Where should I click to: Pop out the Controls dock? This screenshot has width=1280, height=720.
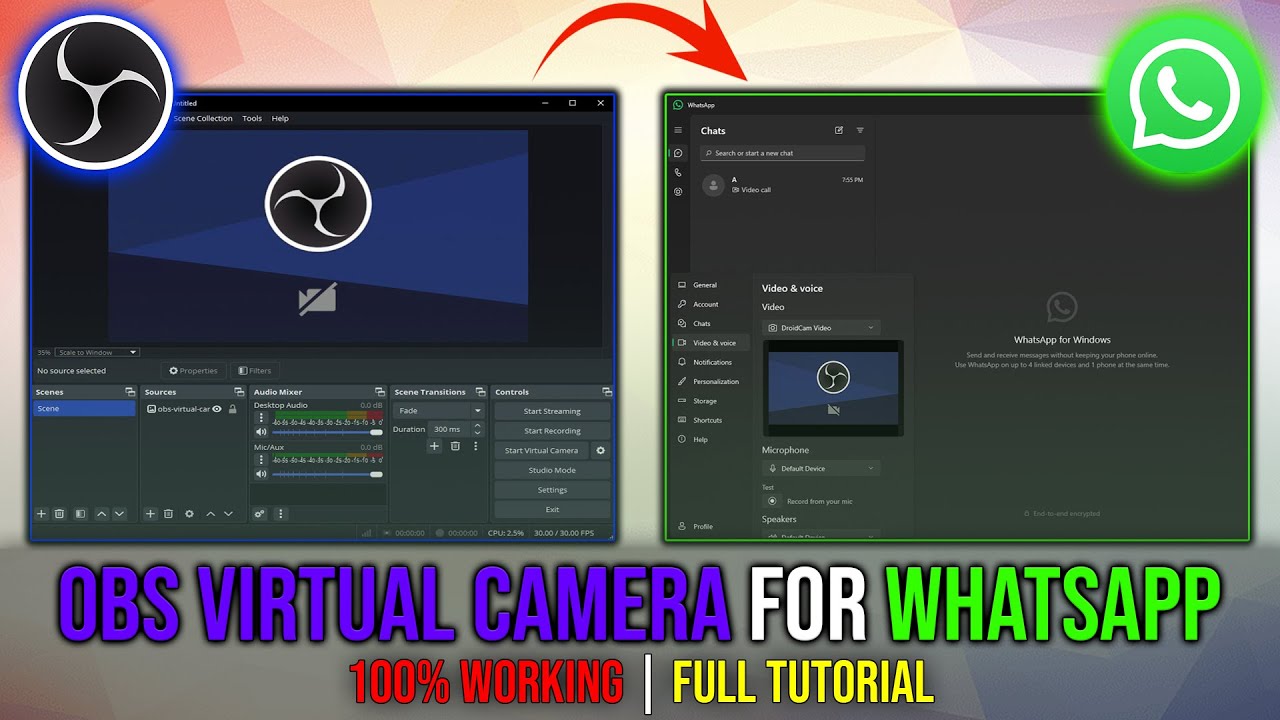click(606, 392)
